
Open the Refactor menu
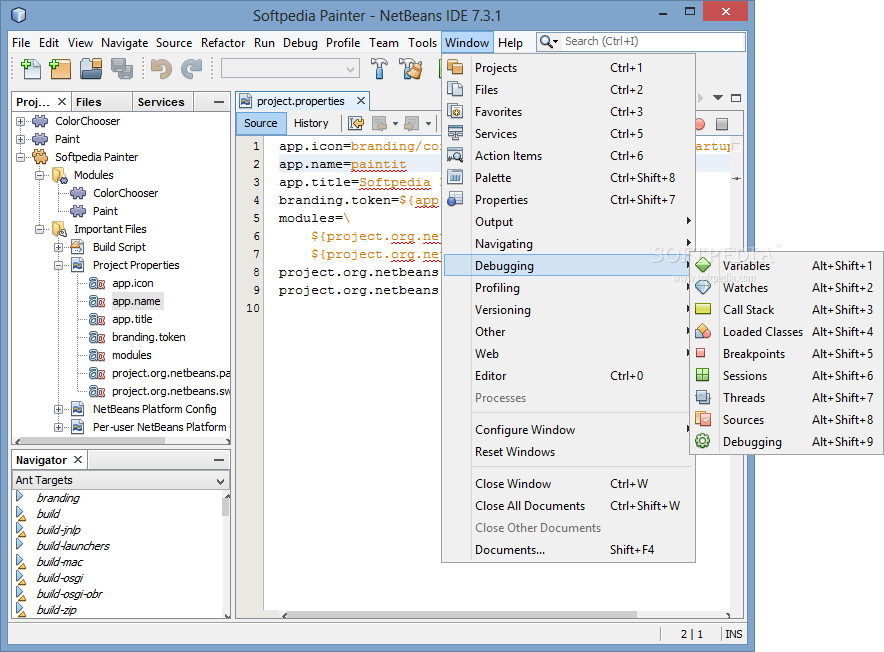coord(223,43)
